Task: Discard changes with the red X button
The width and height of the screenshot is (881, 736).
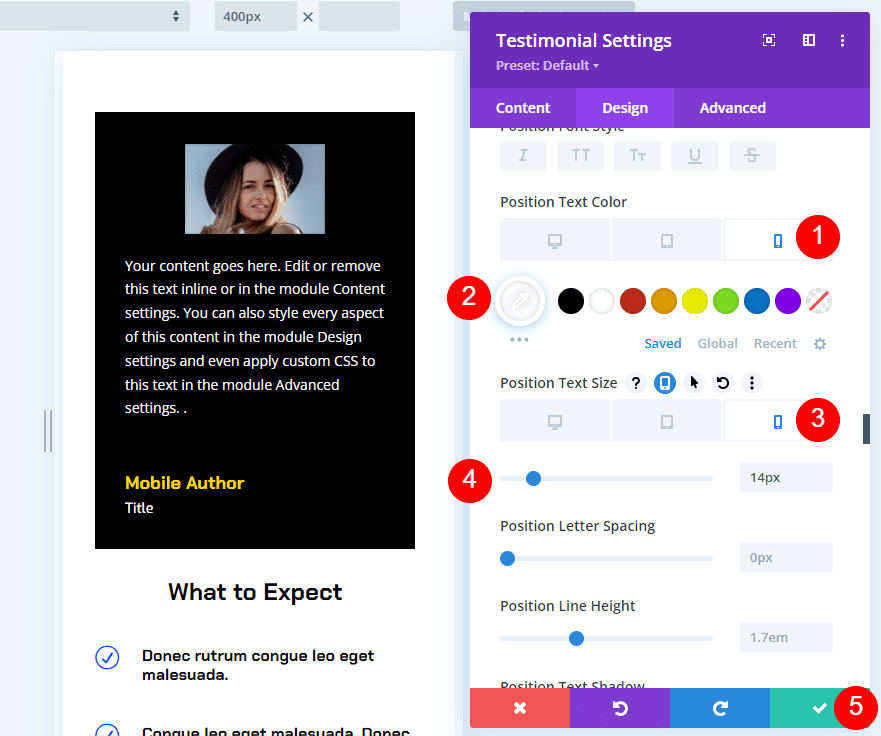Action: pyautogui.click(x=519, y=708)
